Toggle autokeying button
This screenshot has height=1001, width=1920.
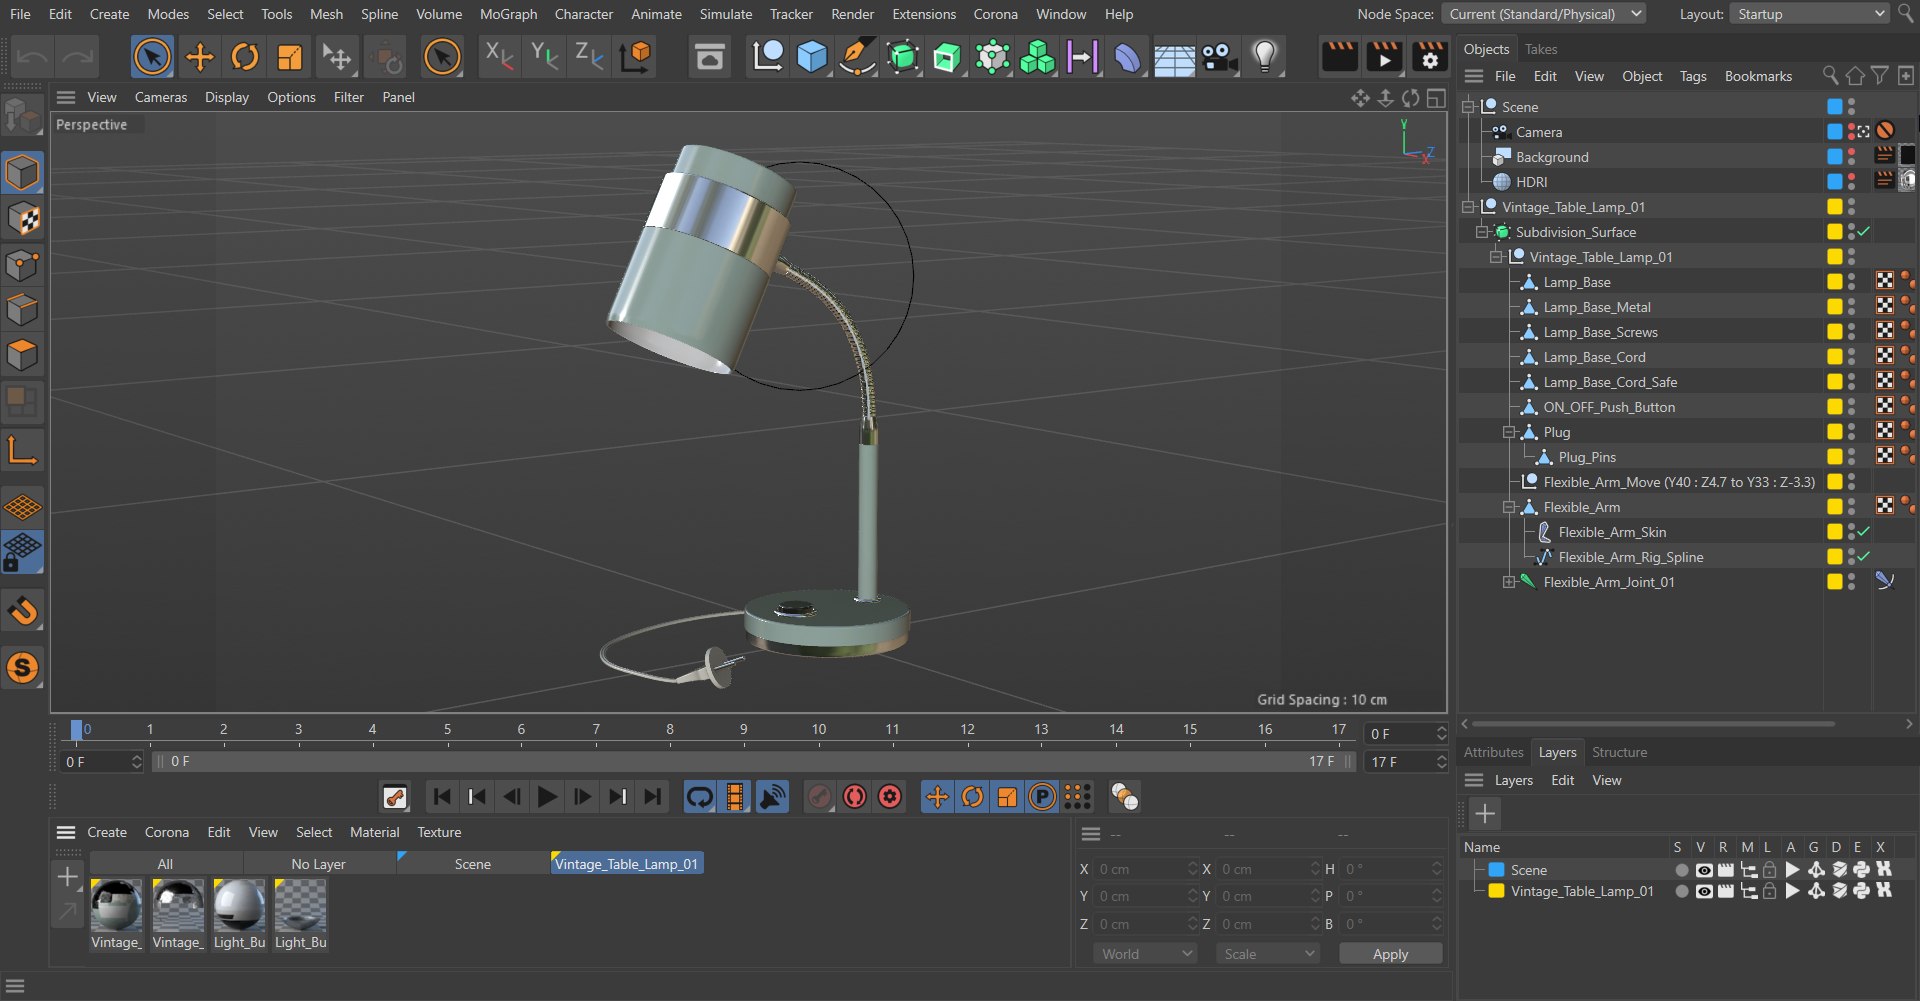tap(855, 797)
